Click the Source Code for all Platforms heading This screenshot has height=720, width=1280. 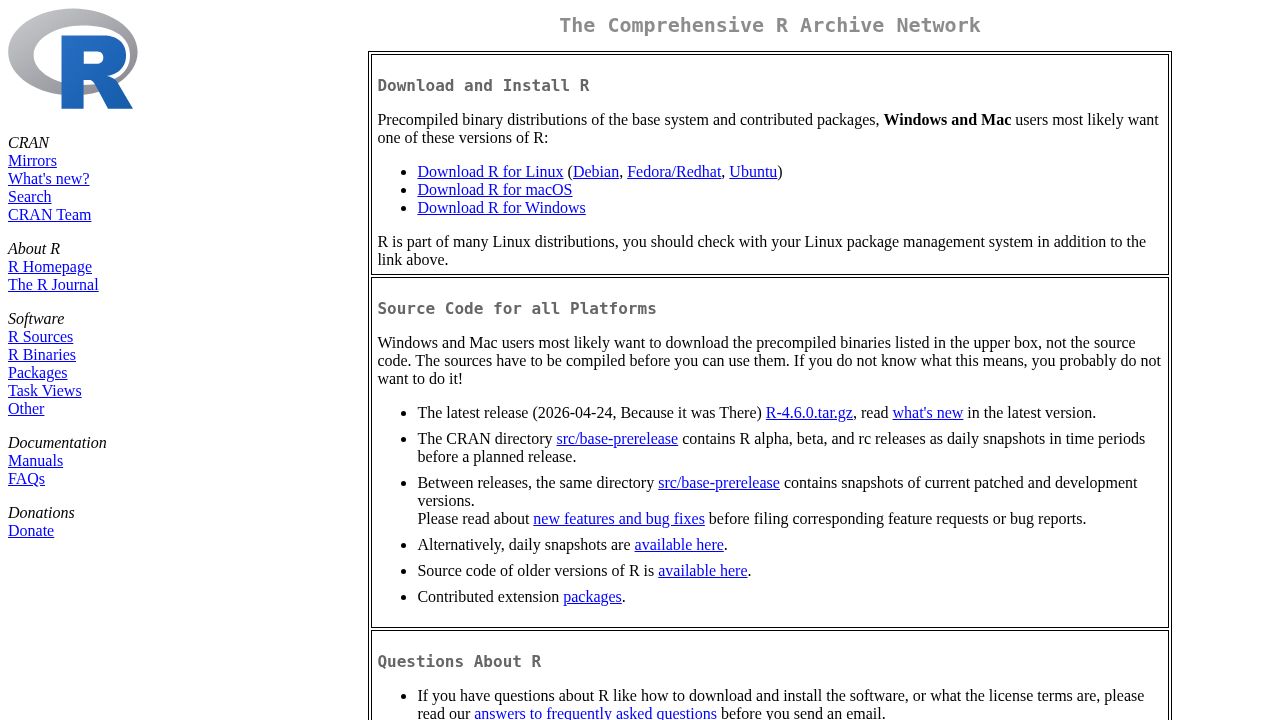pyautogui.click(x=517, y=309)
